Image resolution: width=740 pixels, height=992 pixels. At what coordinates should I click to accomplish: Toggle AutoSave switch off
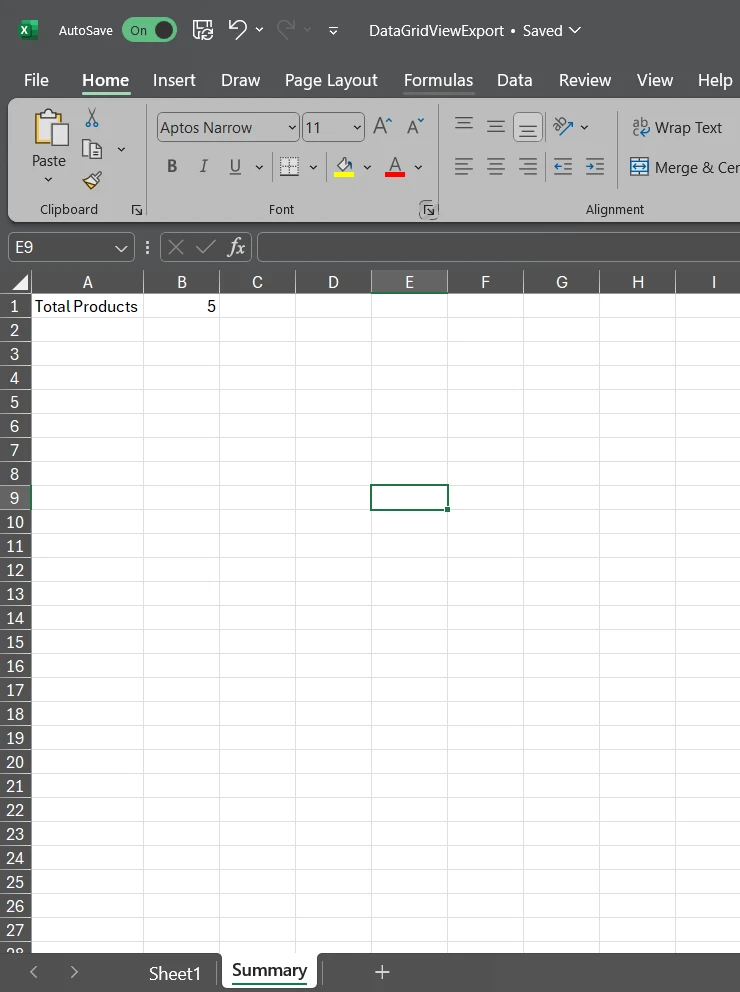tap(149, 30)
